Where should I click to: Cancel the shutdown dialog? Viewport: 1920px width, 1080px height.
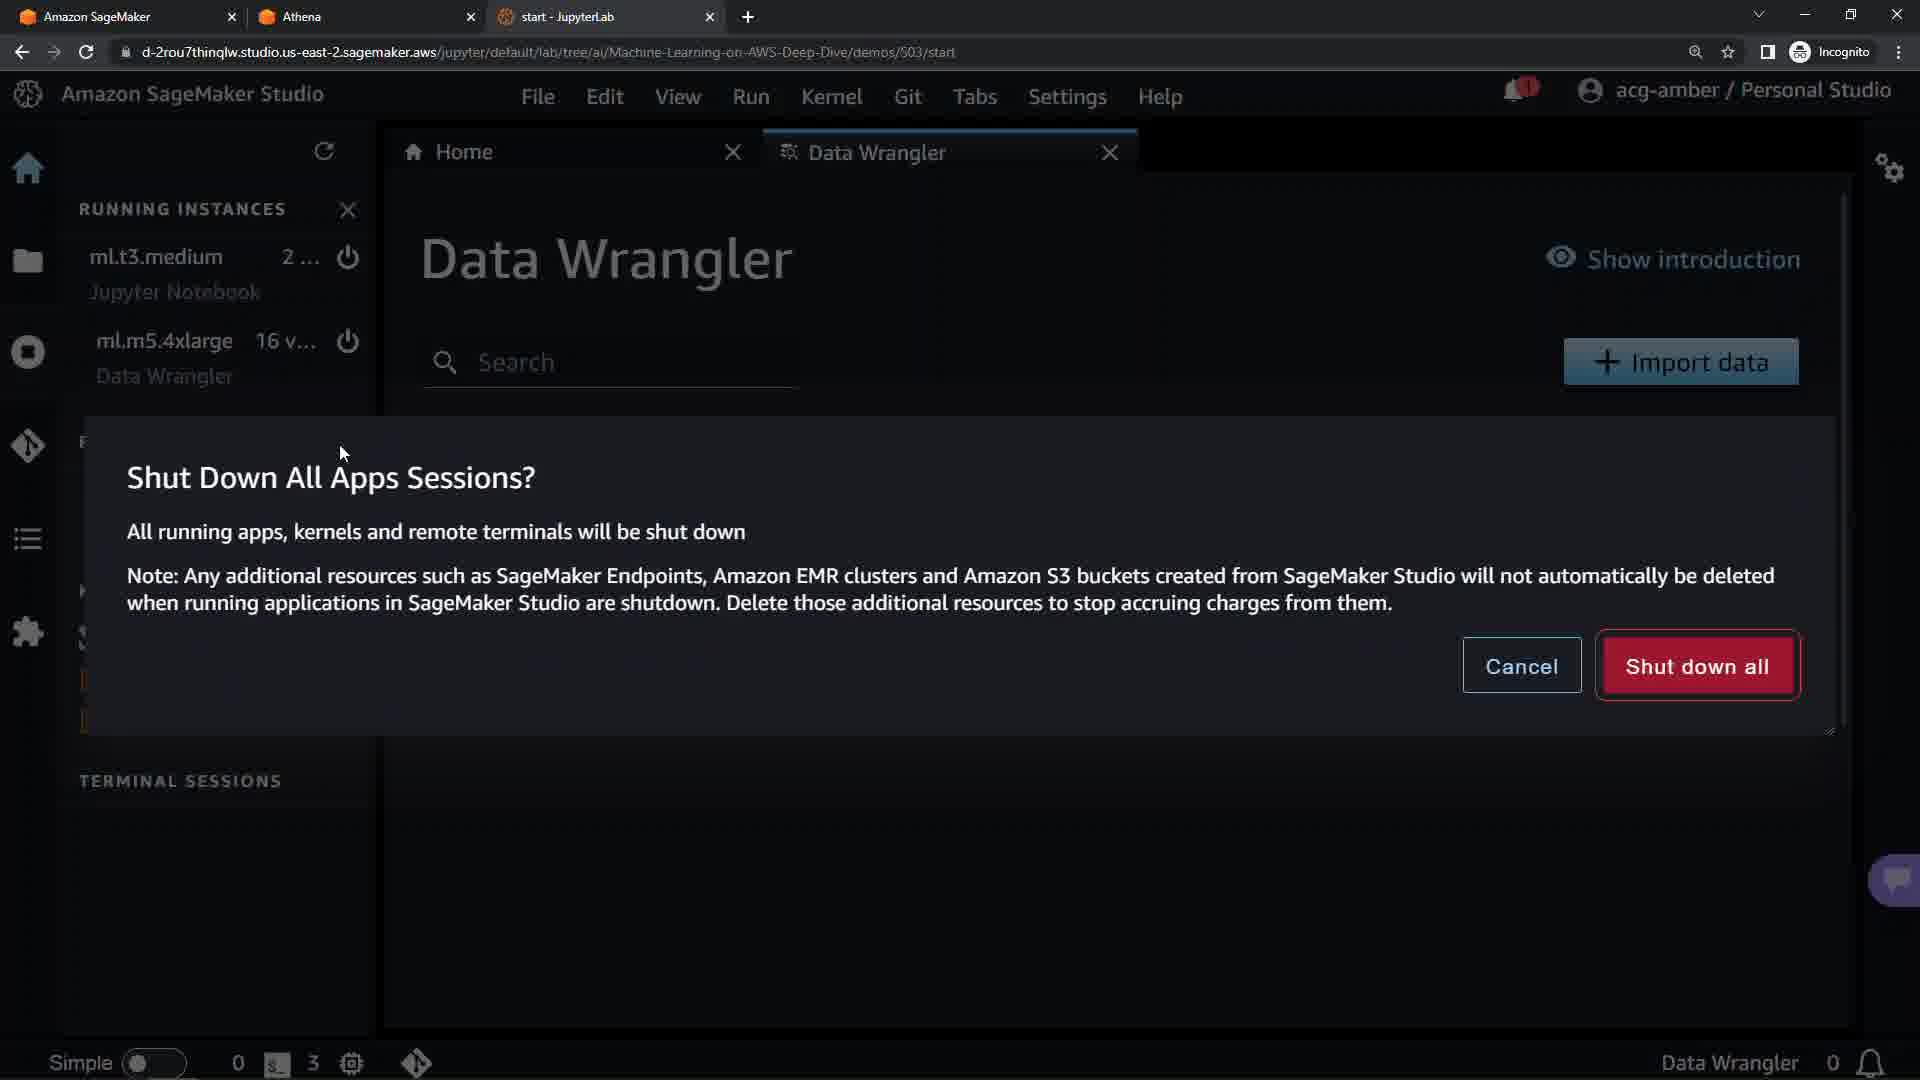pos(1521,666)
